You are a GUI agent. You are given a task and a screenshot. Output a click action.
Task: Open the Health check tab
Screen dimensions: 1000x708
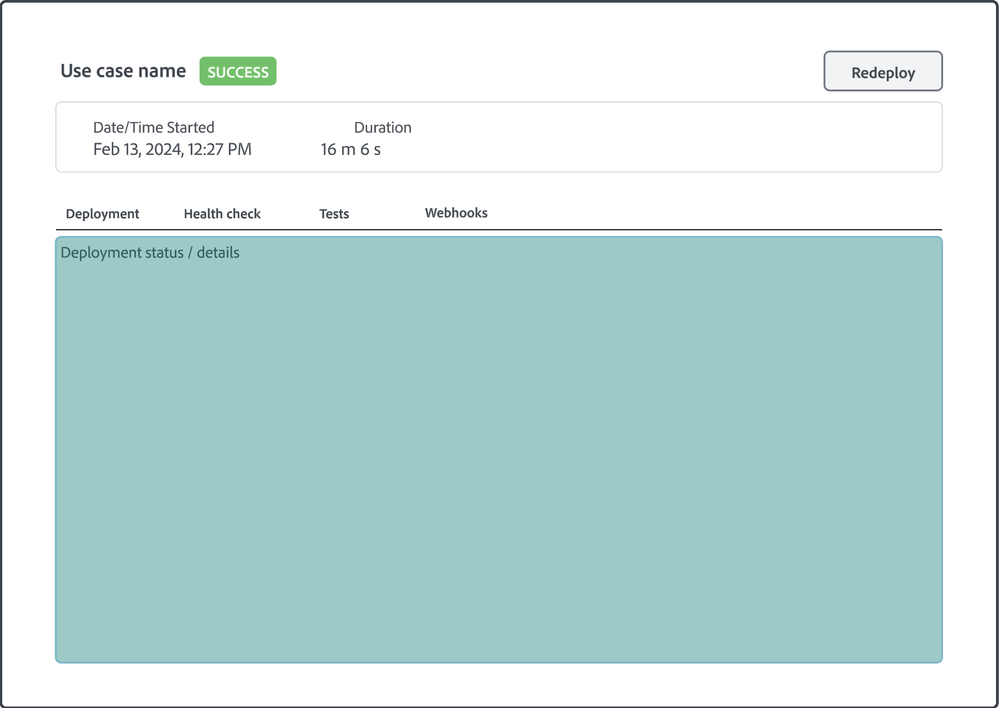tap(222, 214)
